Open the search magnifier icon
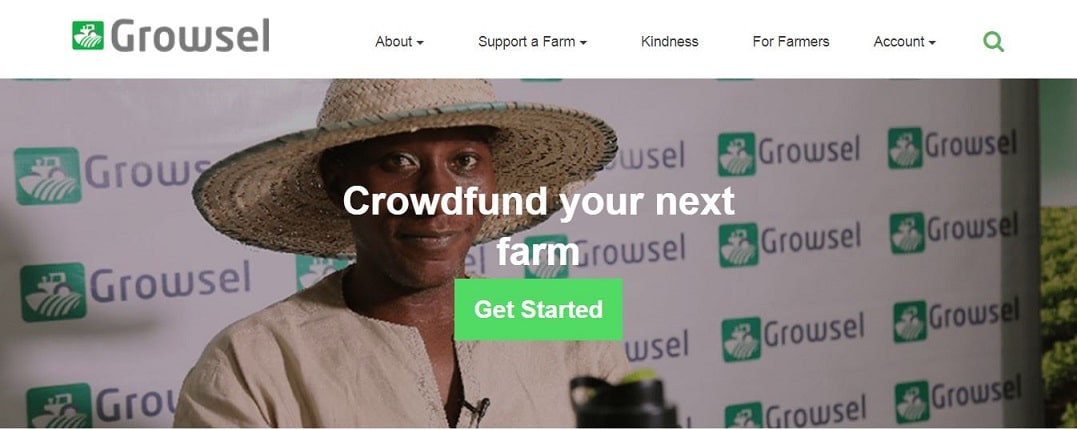The image size is (1077, 430). point(993,42)
